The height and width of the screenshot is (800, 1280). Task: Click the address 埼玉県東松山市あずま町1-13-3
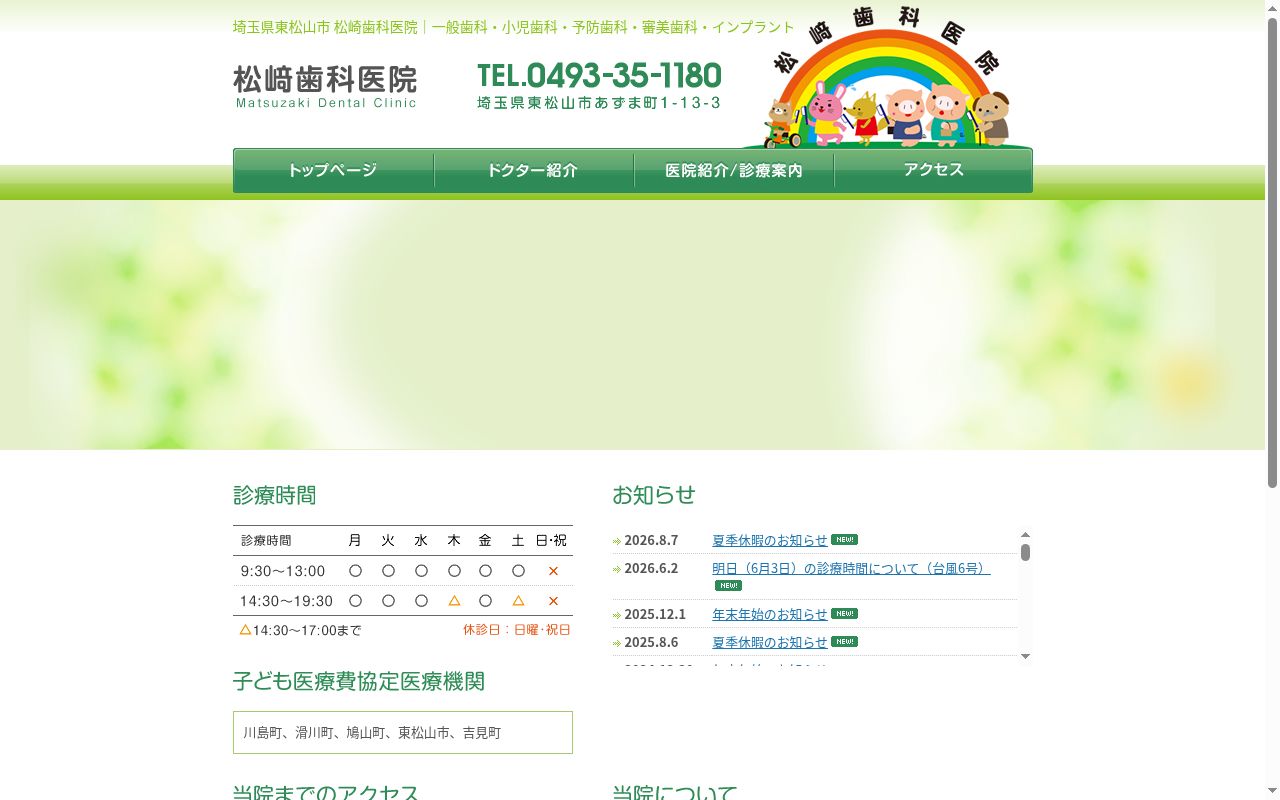point(599,102)
